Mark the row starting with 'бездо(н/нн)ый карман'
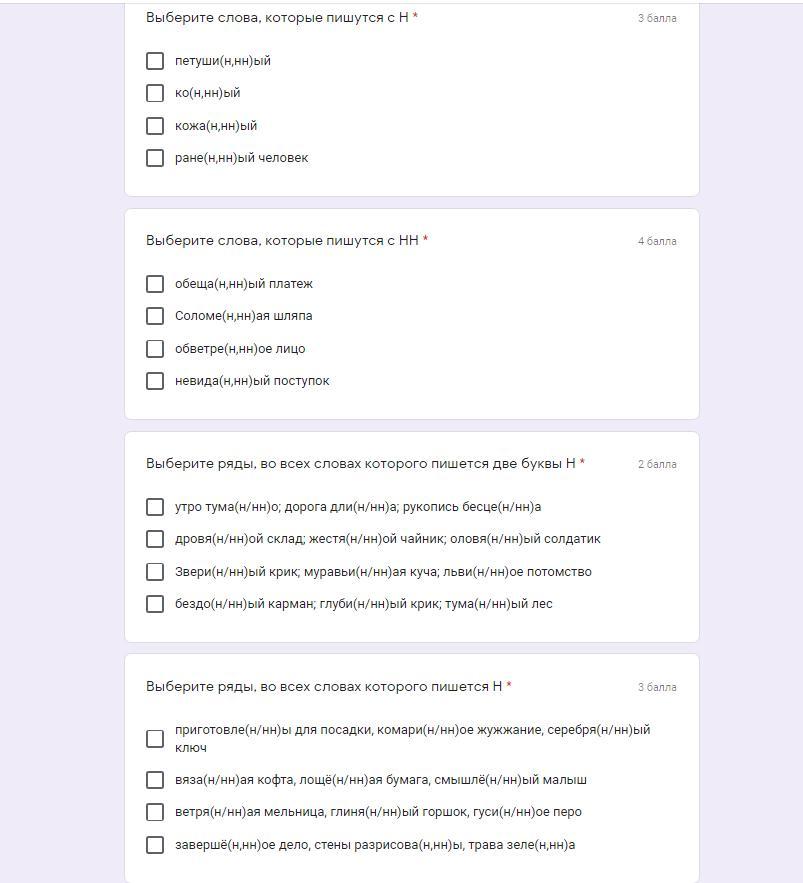 [x=155, y=604]
